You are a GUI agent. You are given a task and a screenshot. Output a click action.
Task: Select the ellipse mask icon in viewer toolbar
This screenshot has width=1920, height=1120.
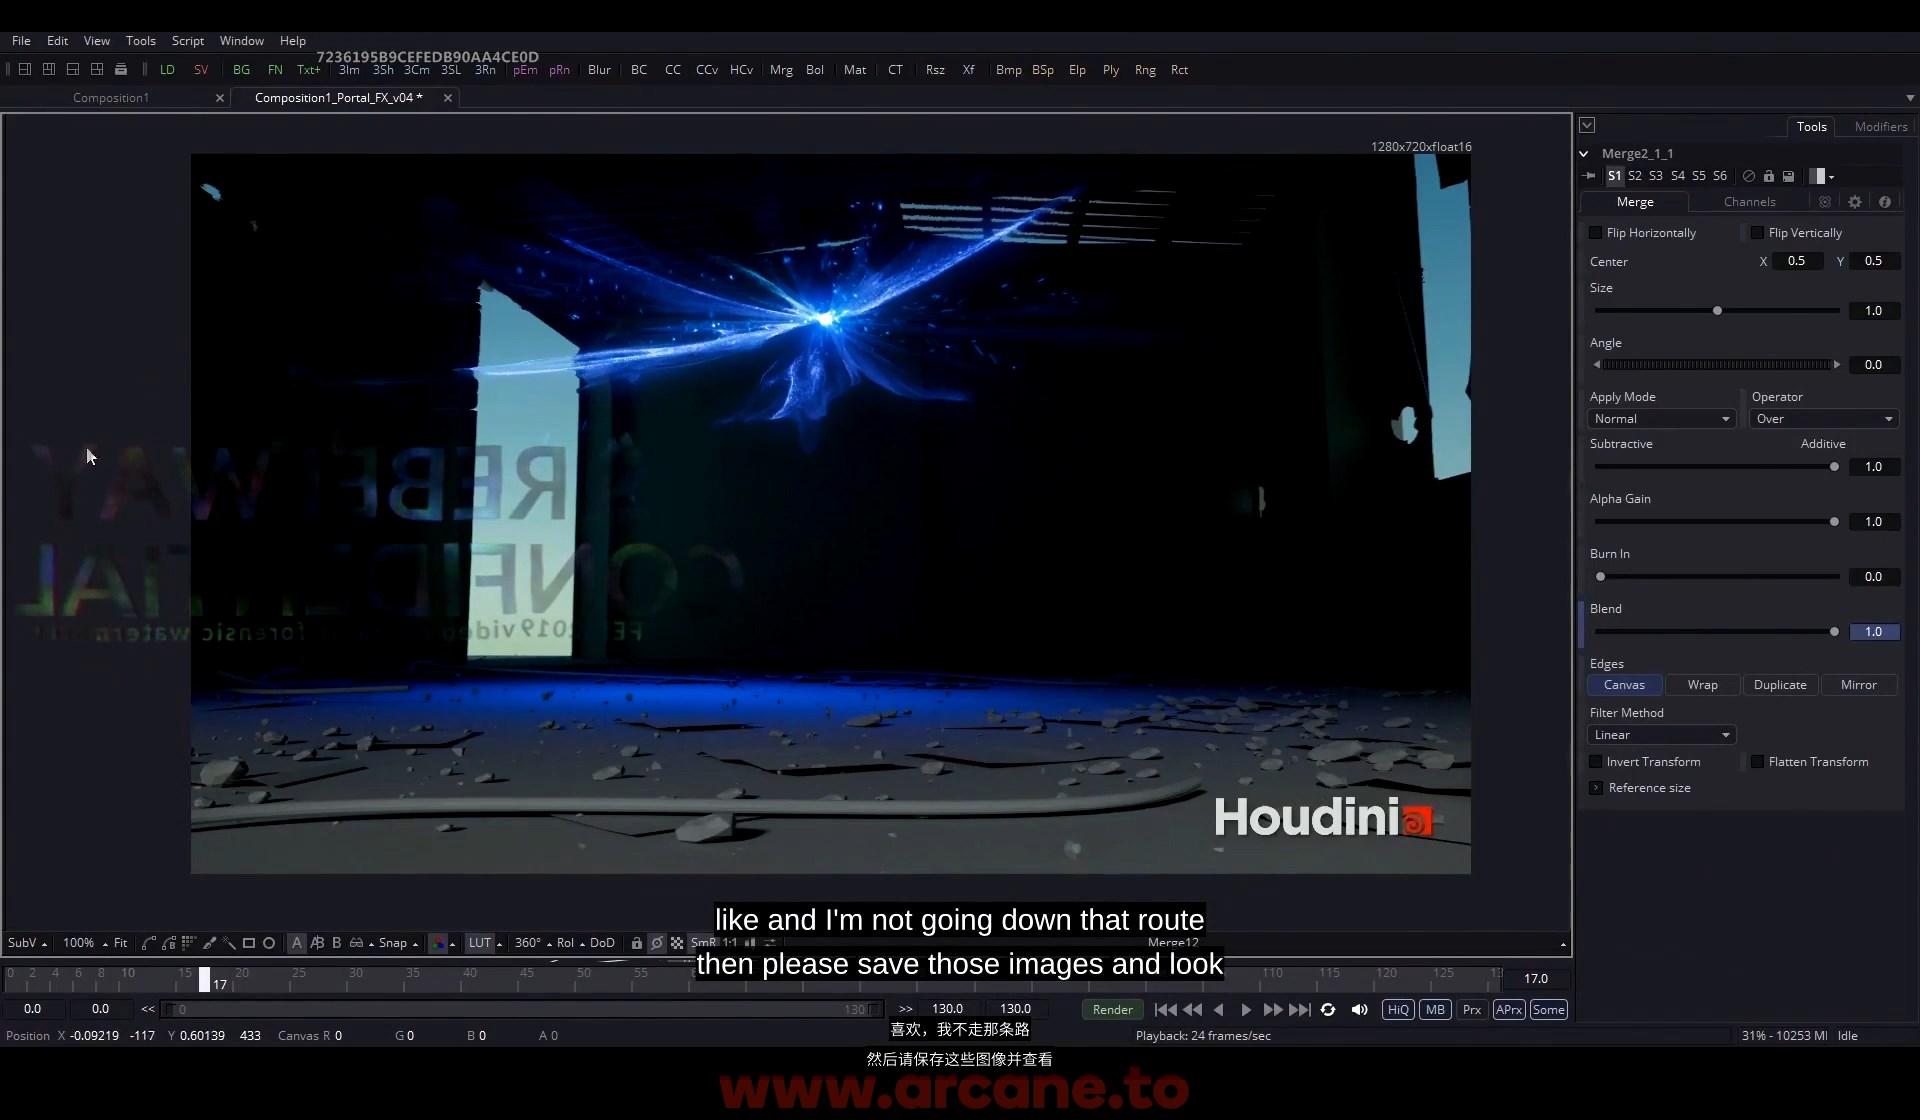click(269, 943)
